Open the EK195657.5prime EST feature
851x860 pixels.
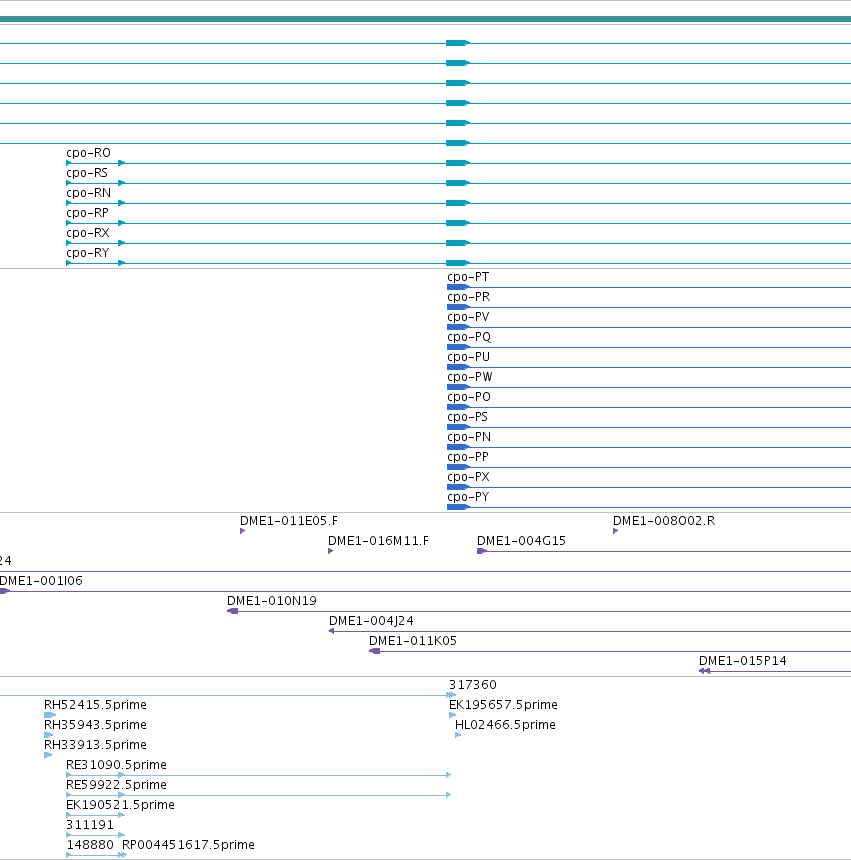tap(503, 705)
